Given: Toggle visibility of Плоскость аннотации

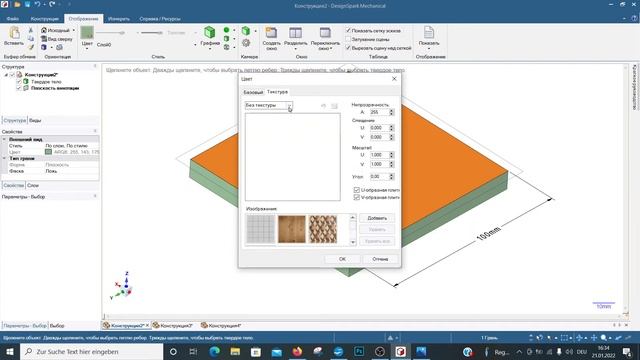Looking at the screenshot, I should point(19,88).
